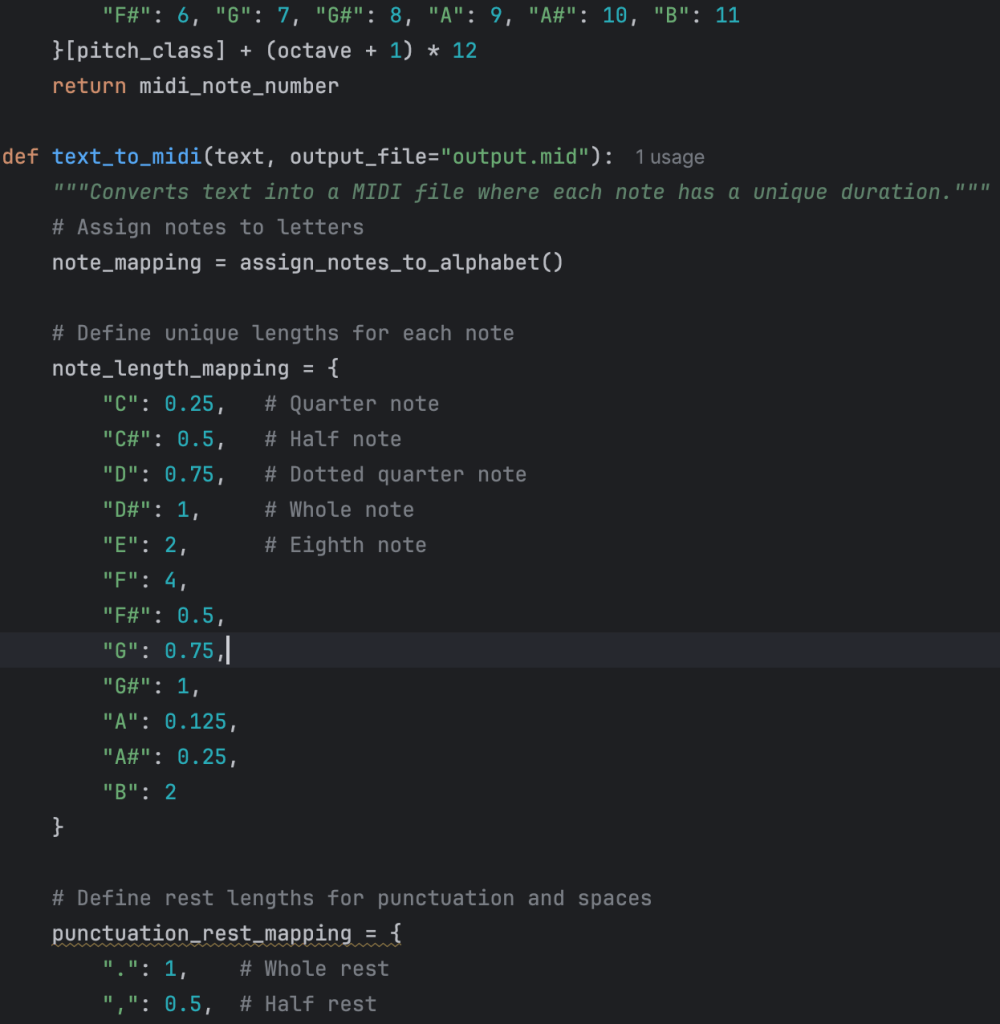The height and width of the screenshot is (1024, 1000).
Task: Click the "# Define rest lengths" comment line
Action: pos(352,899)
